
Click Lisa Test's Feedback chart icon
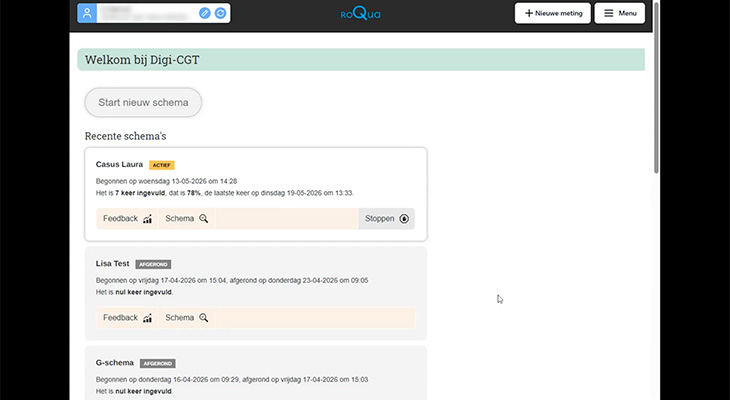point(148,318)
